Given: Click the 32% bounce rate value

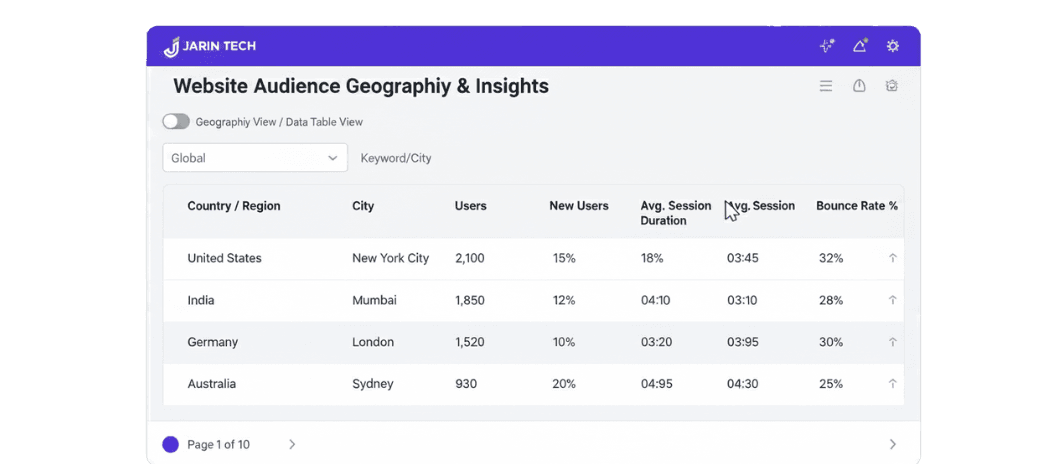Looking at the screenshot, I should (x=831, y=258).
